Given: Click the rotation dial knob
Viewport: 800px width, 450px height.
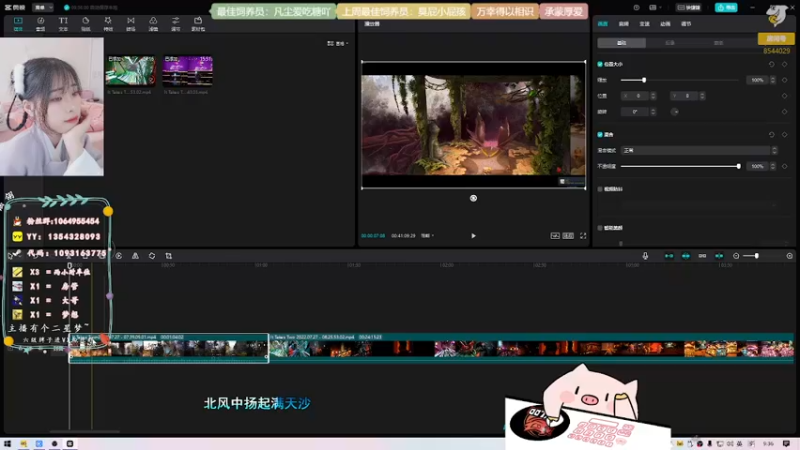Looking at the screenshot, I should [674, 112].
